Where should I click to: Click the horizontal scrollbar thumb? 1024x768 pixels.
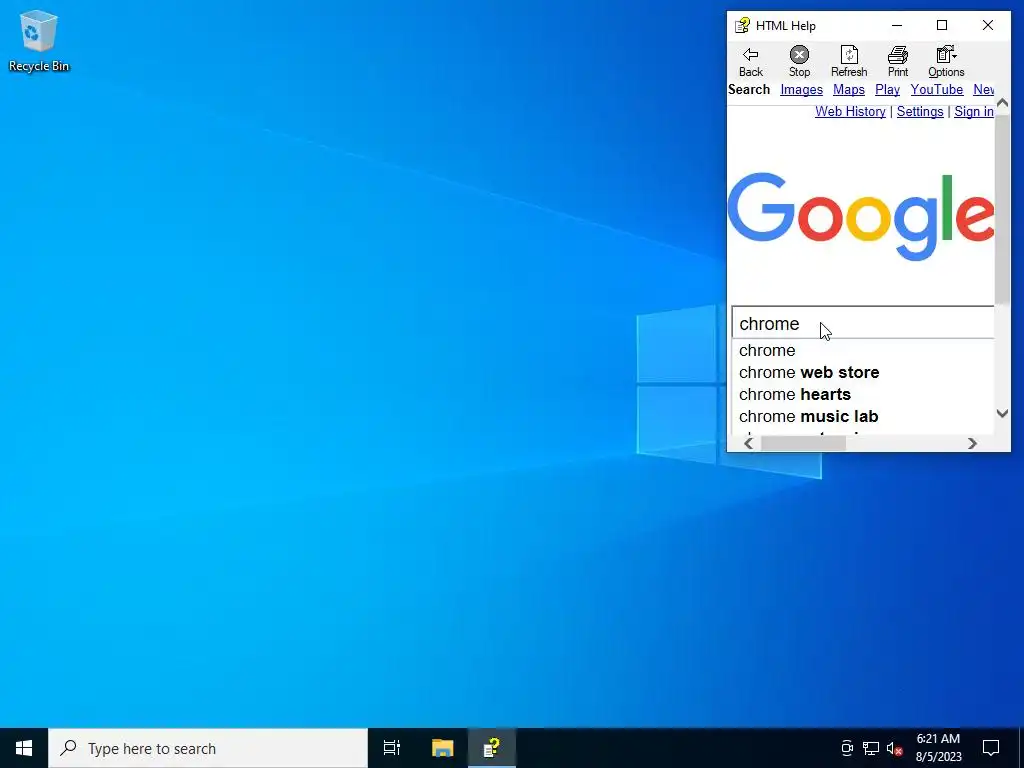(803, 443)
